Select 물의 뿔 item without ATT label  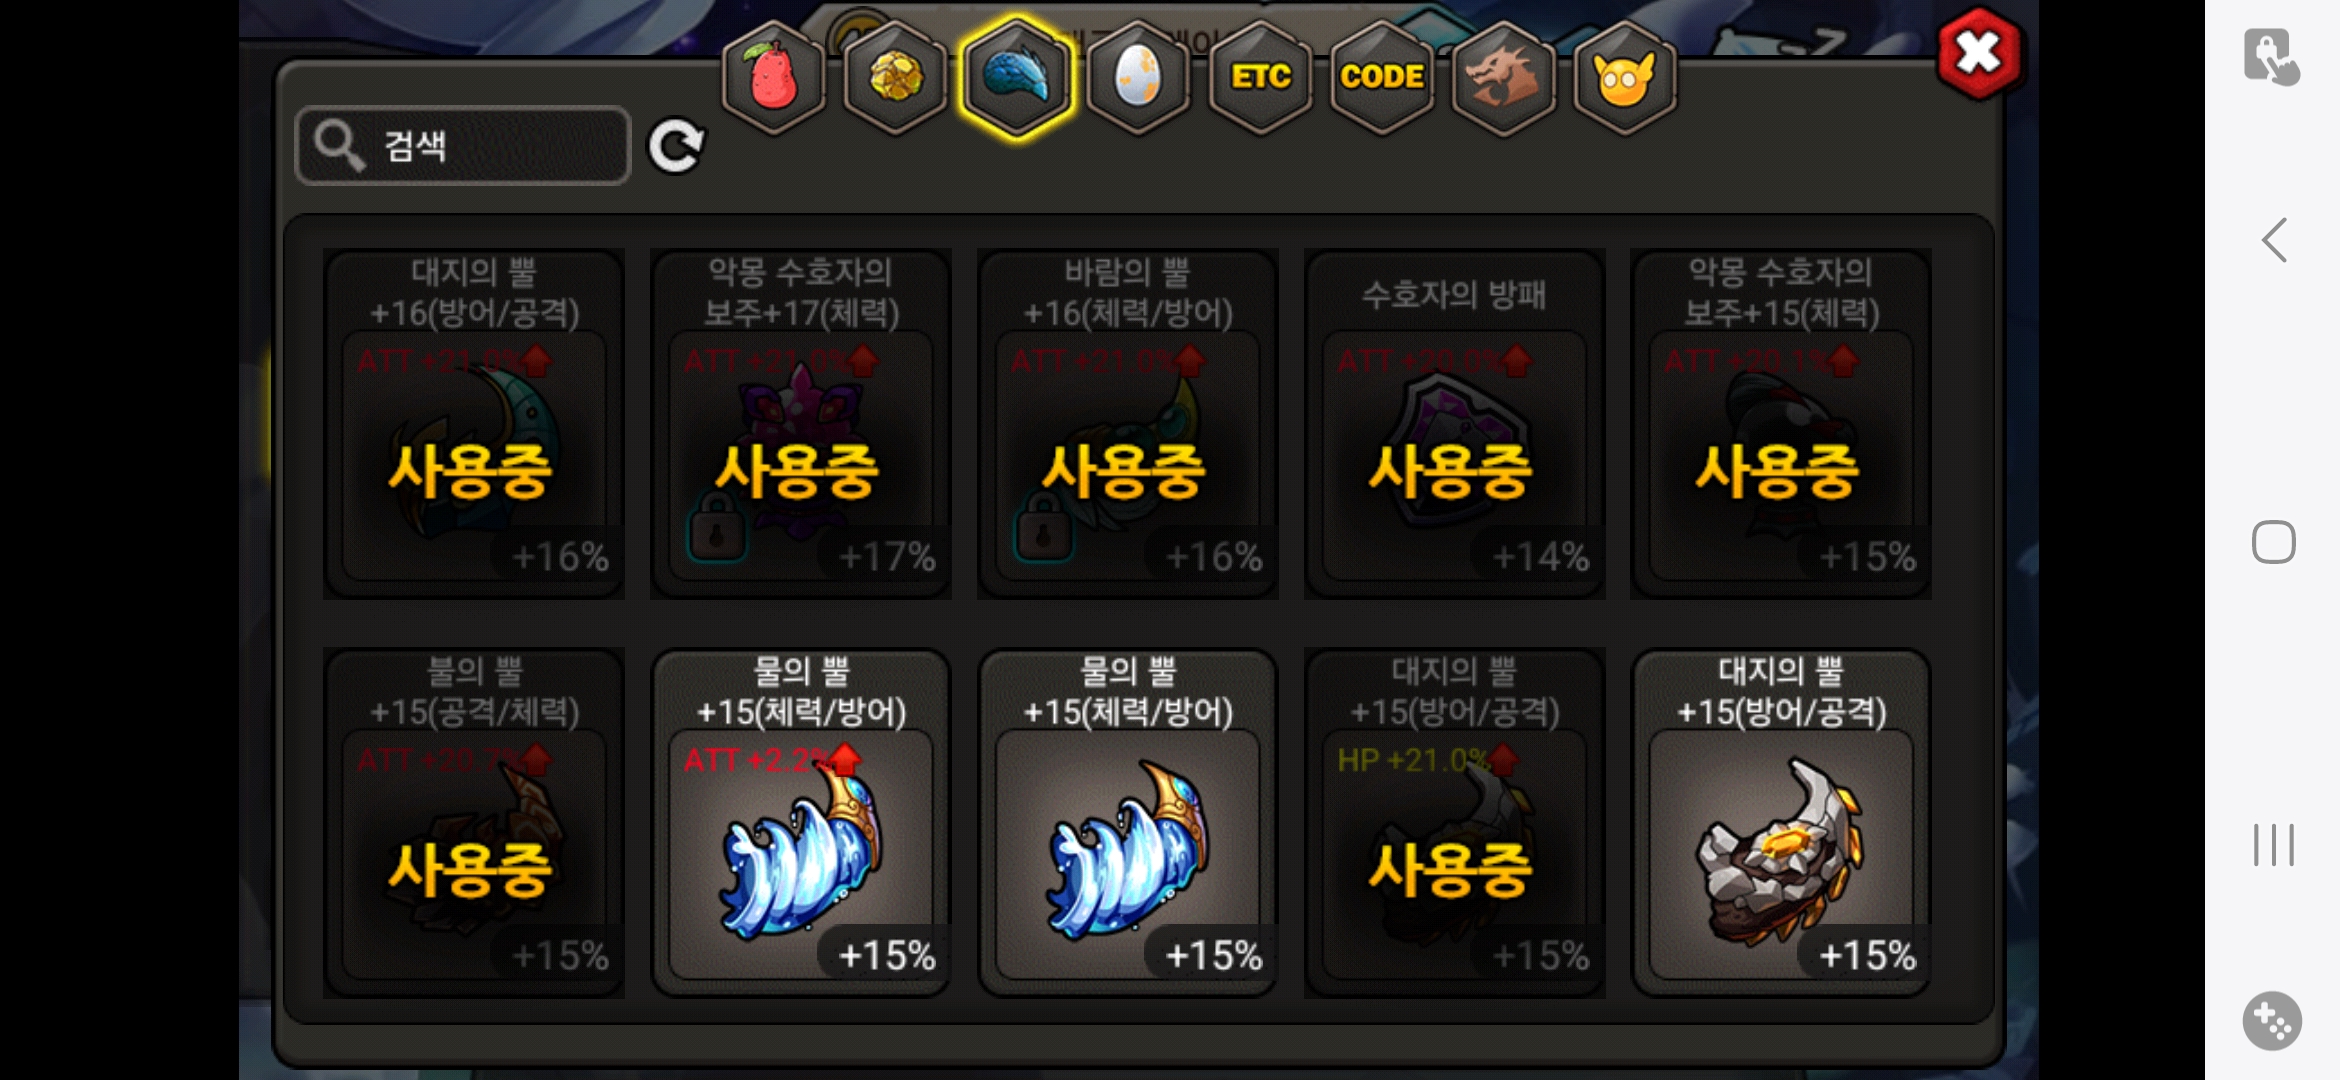point(1128,823)
